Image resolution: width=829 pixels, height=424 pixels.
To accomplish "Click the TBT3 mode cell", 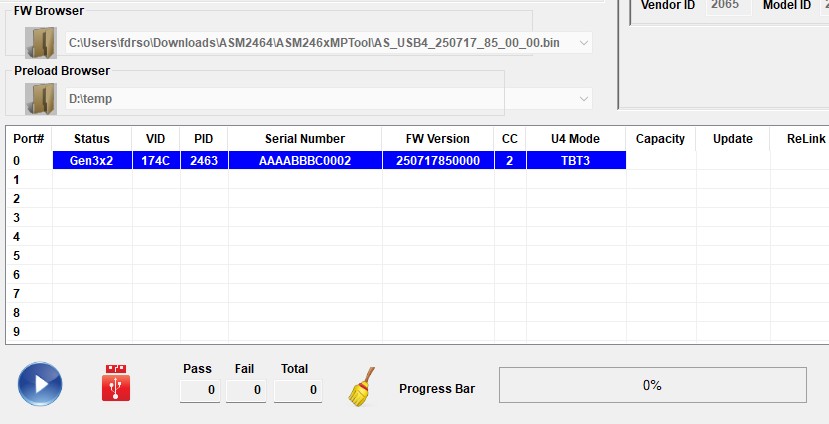I will coord(575,160).
